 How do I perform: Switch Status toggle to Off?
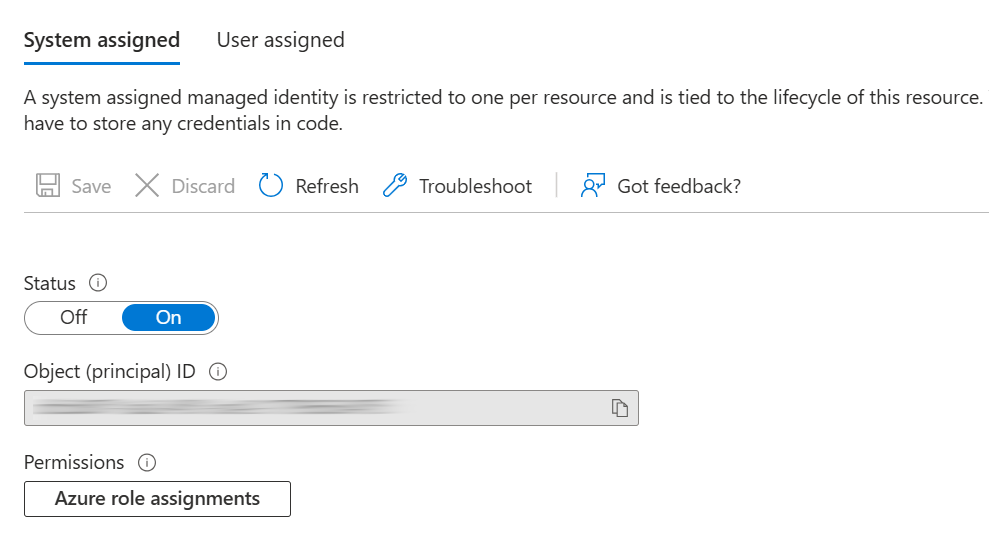pyautogui.click(x=73, y=317)
